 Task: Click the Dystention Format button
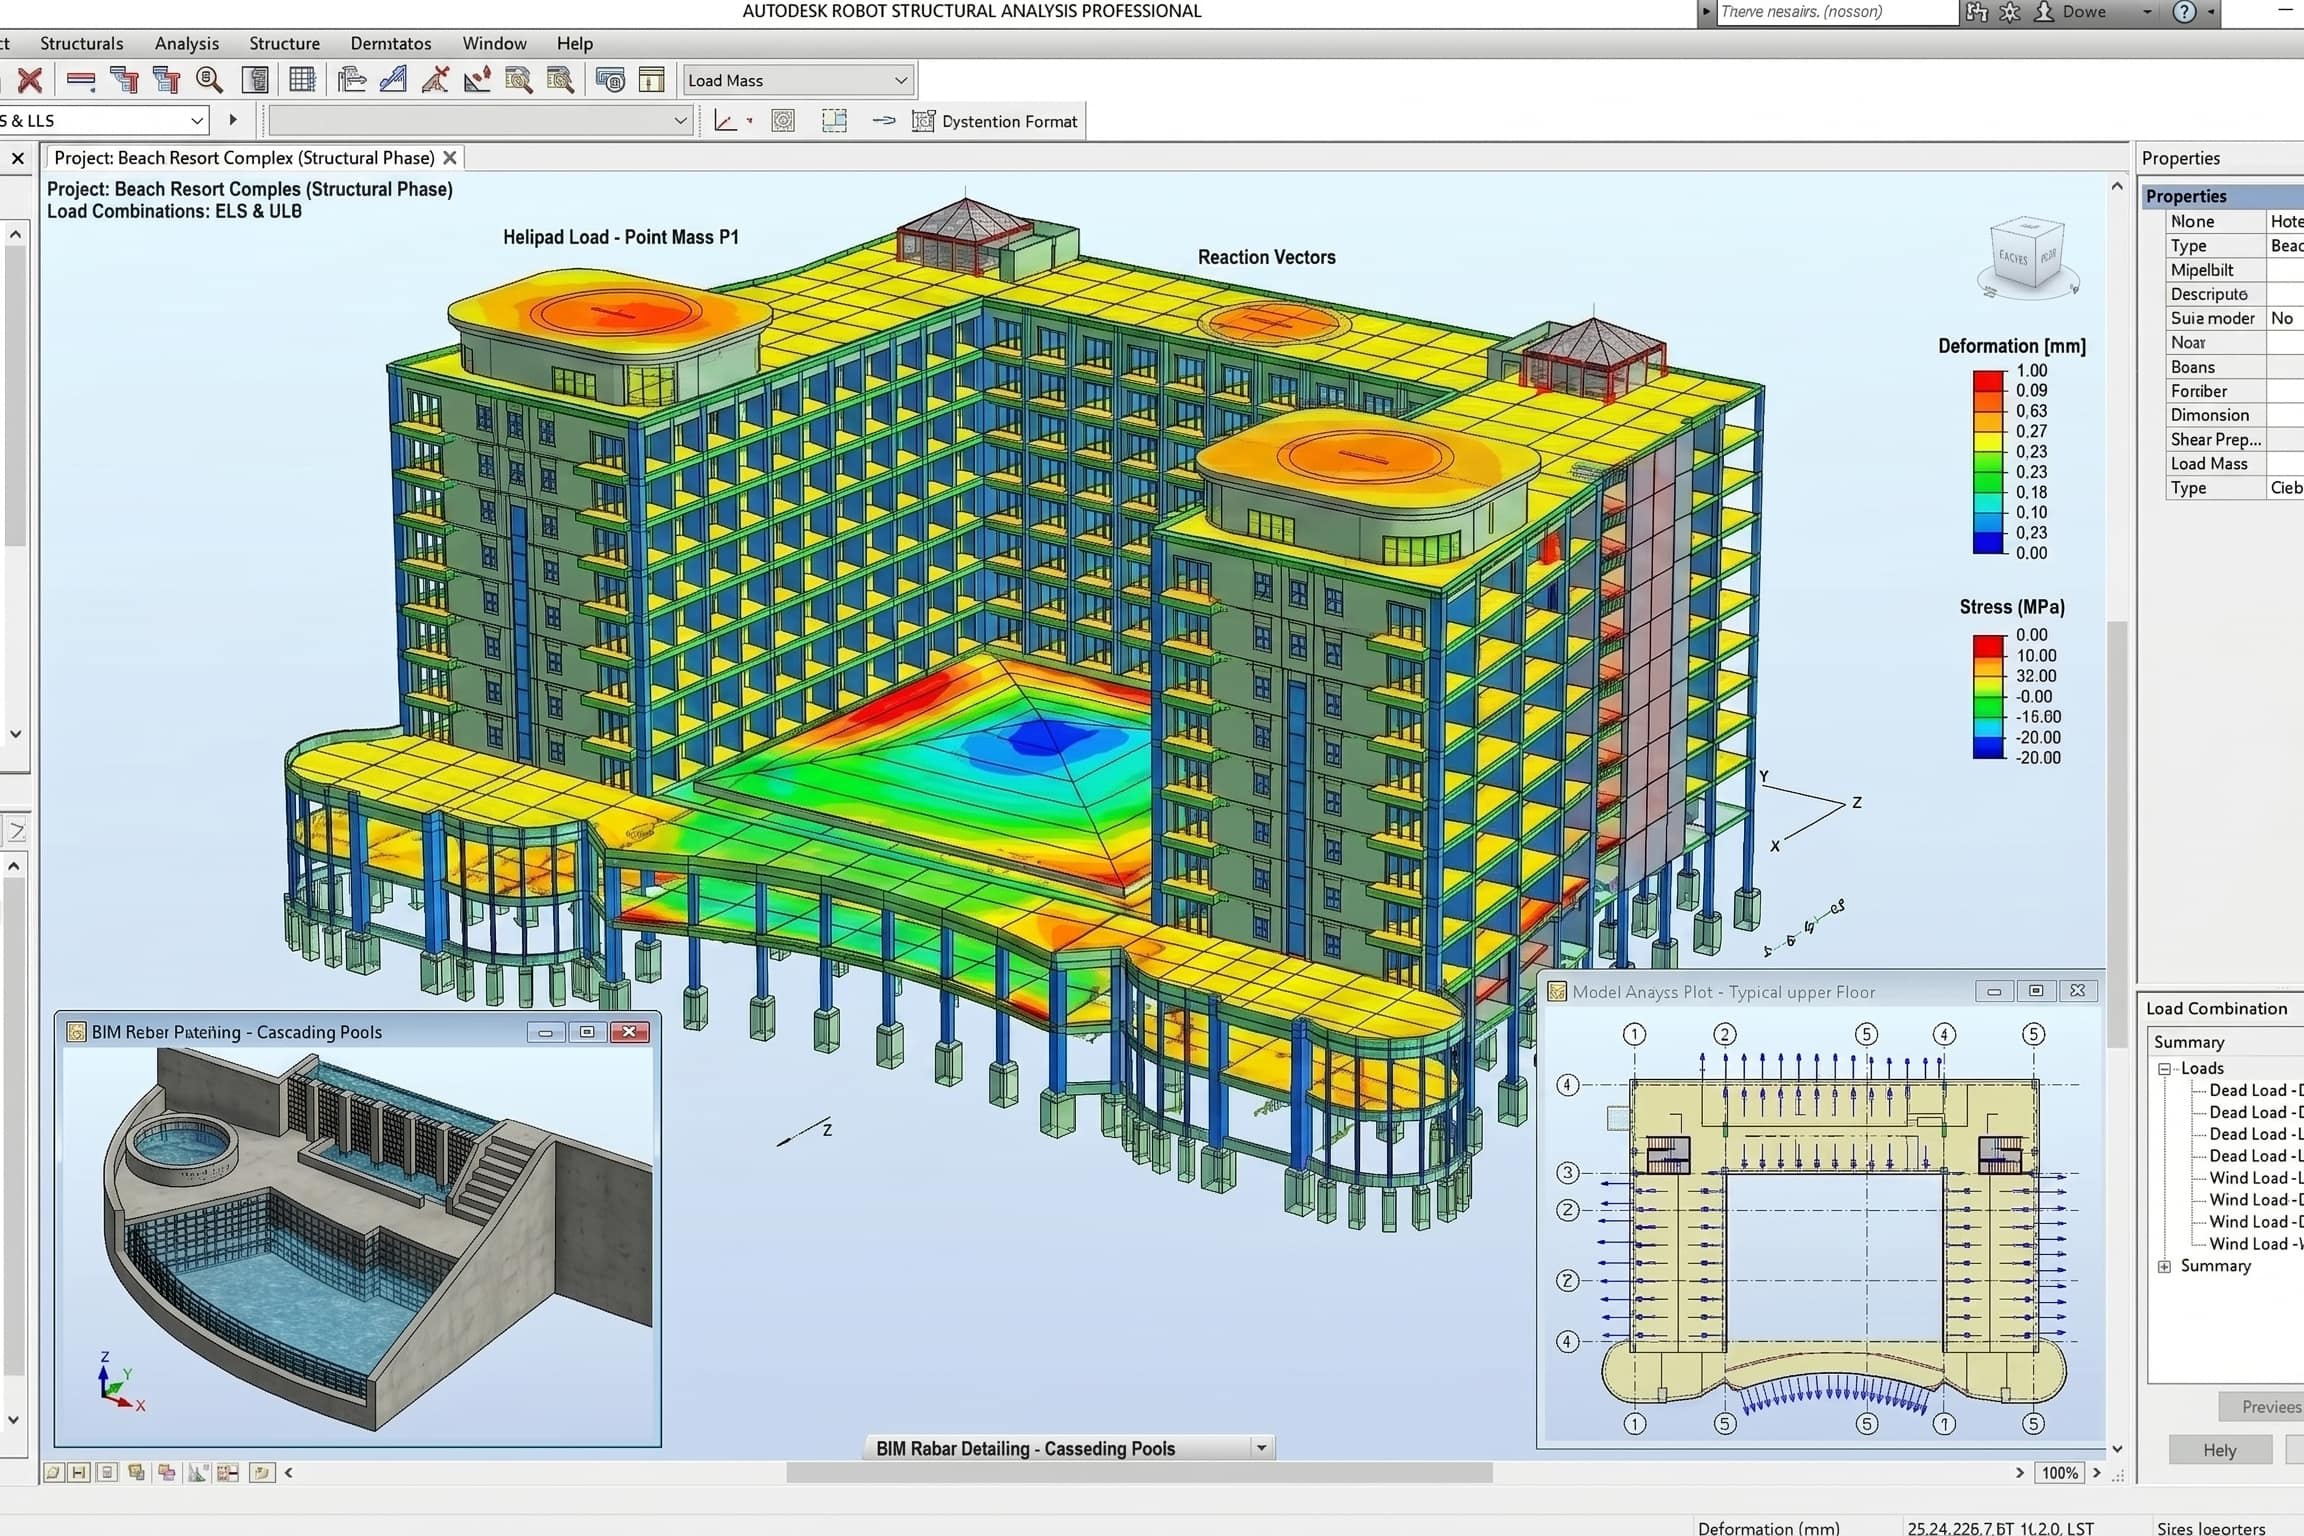(995, 121)
